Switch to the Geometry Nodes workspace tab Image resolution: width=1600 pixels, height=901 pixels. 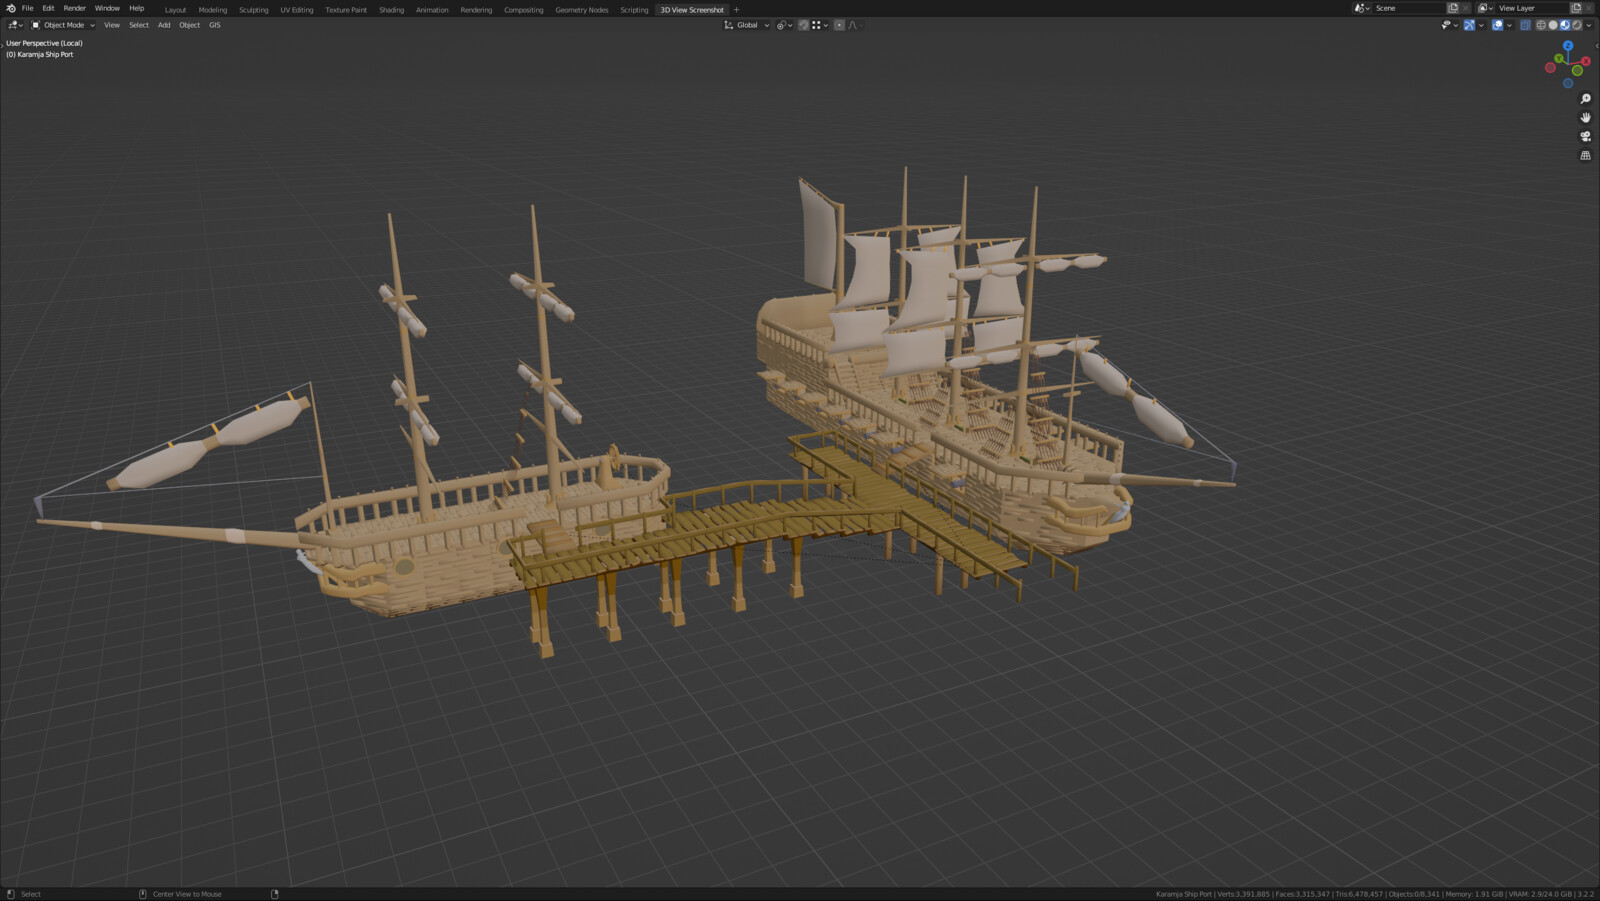pos(582,10)
